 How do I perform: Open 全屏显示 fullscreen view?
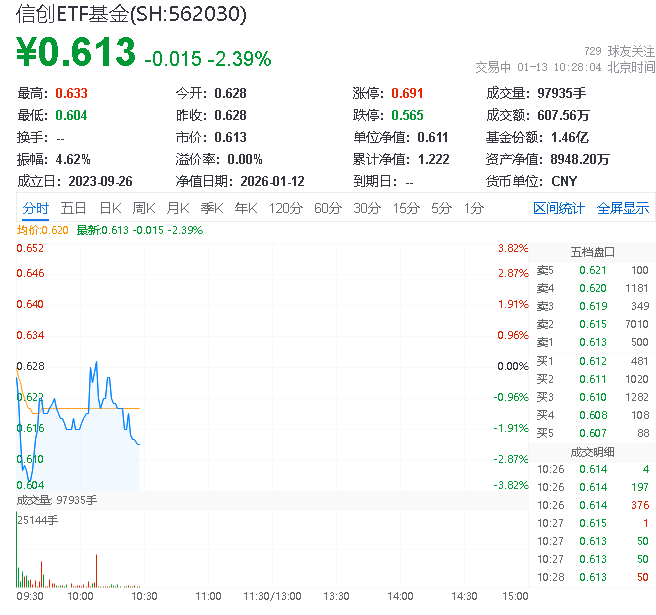point(623,208)
